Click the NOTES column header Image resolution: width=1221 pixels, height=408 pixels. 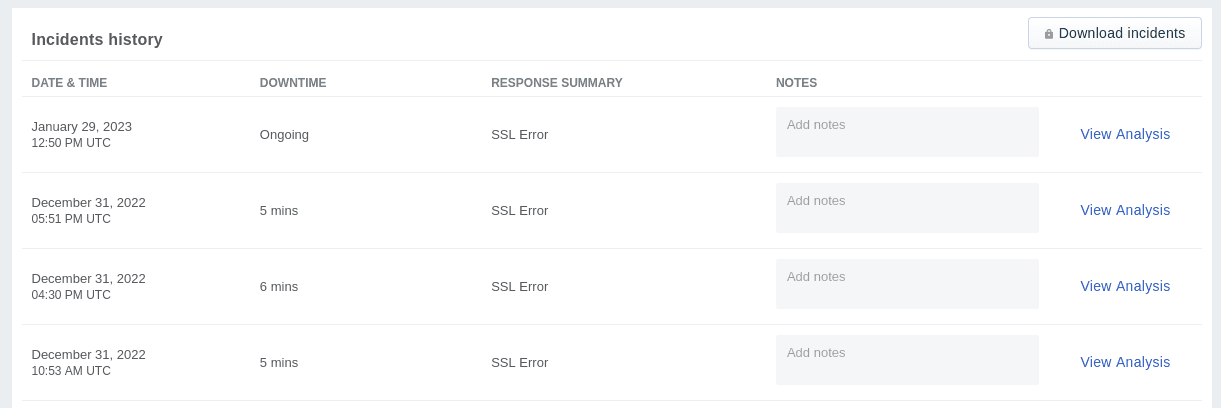[x=796, y=83]
